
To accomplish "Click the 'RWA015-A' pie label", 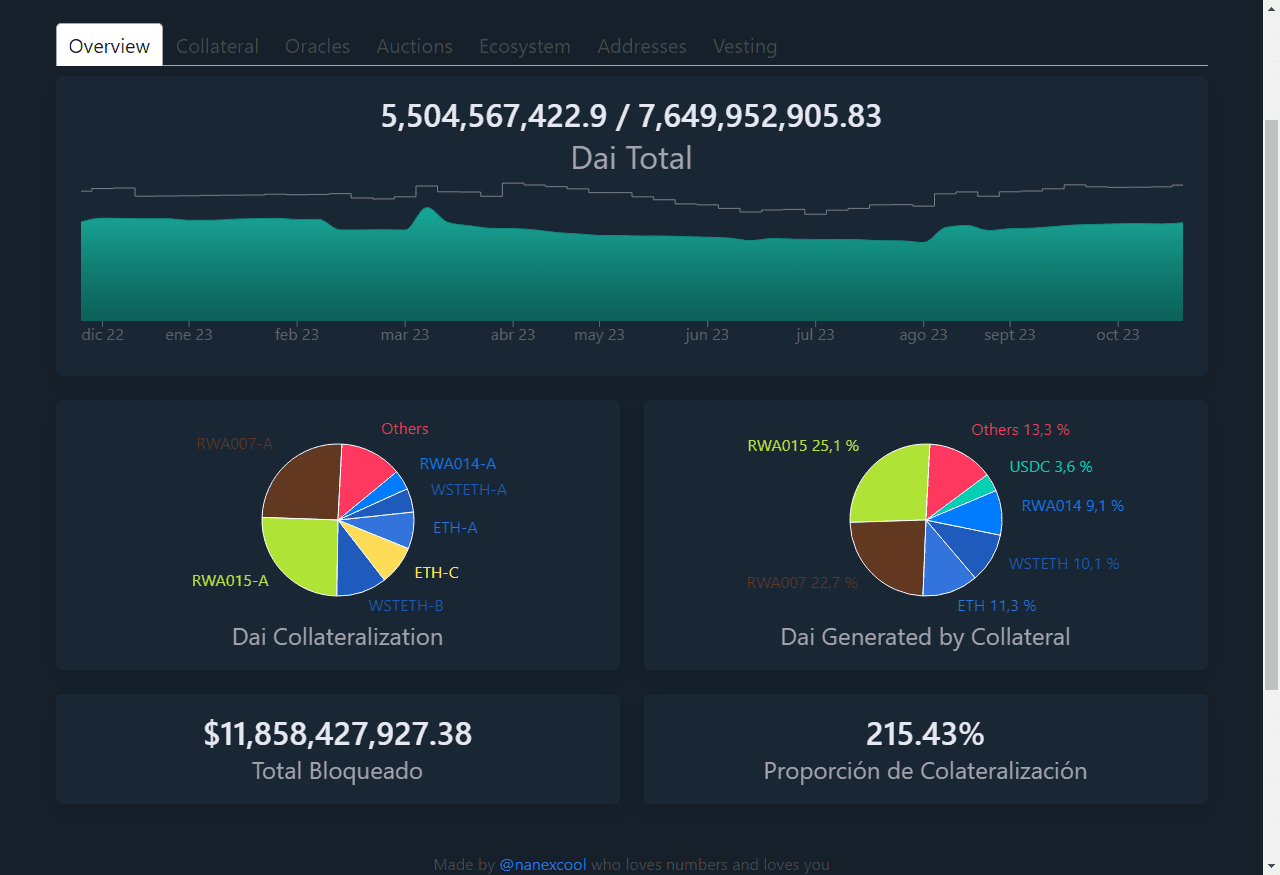I will tap(230, 580).
